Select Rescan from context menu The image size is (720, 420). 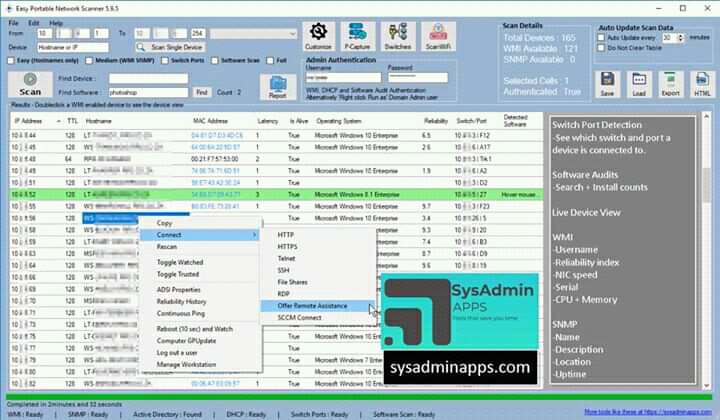[x=200, y=247]
